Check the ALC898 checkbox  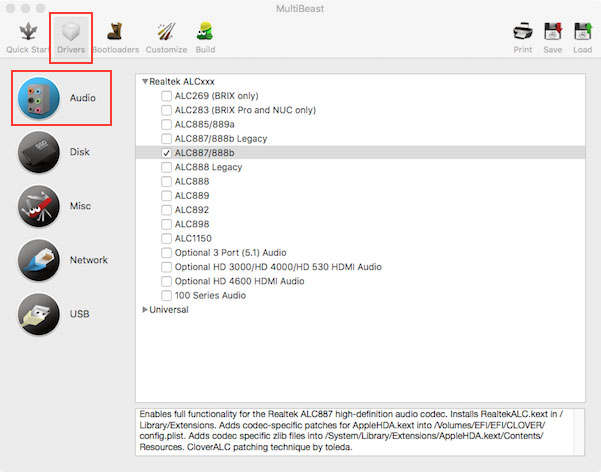[166, 224]
